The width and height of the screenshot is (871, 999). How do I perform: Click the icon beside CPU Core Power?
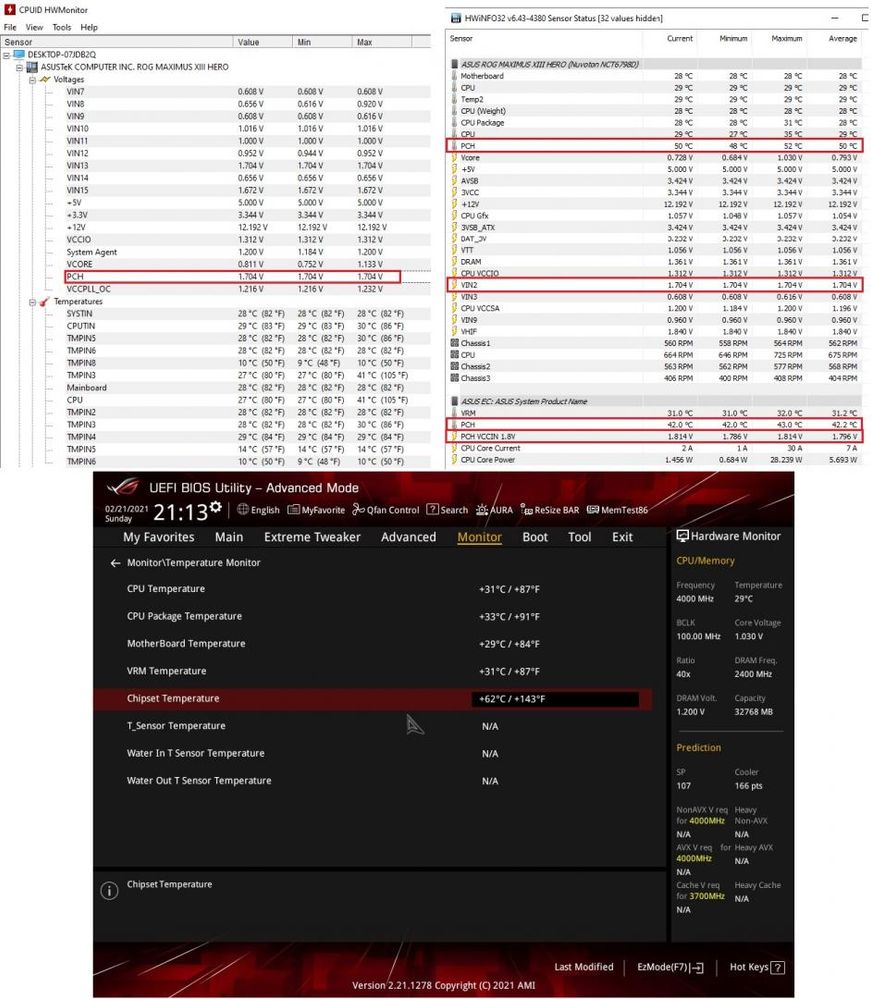[454, 459]
